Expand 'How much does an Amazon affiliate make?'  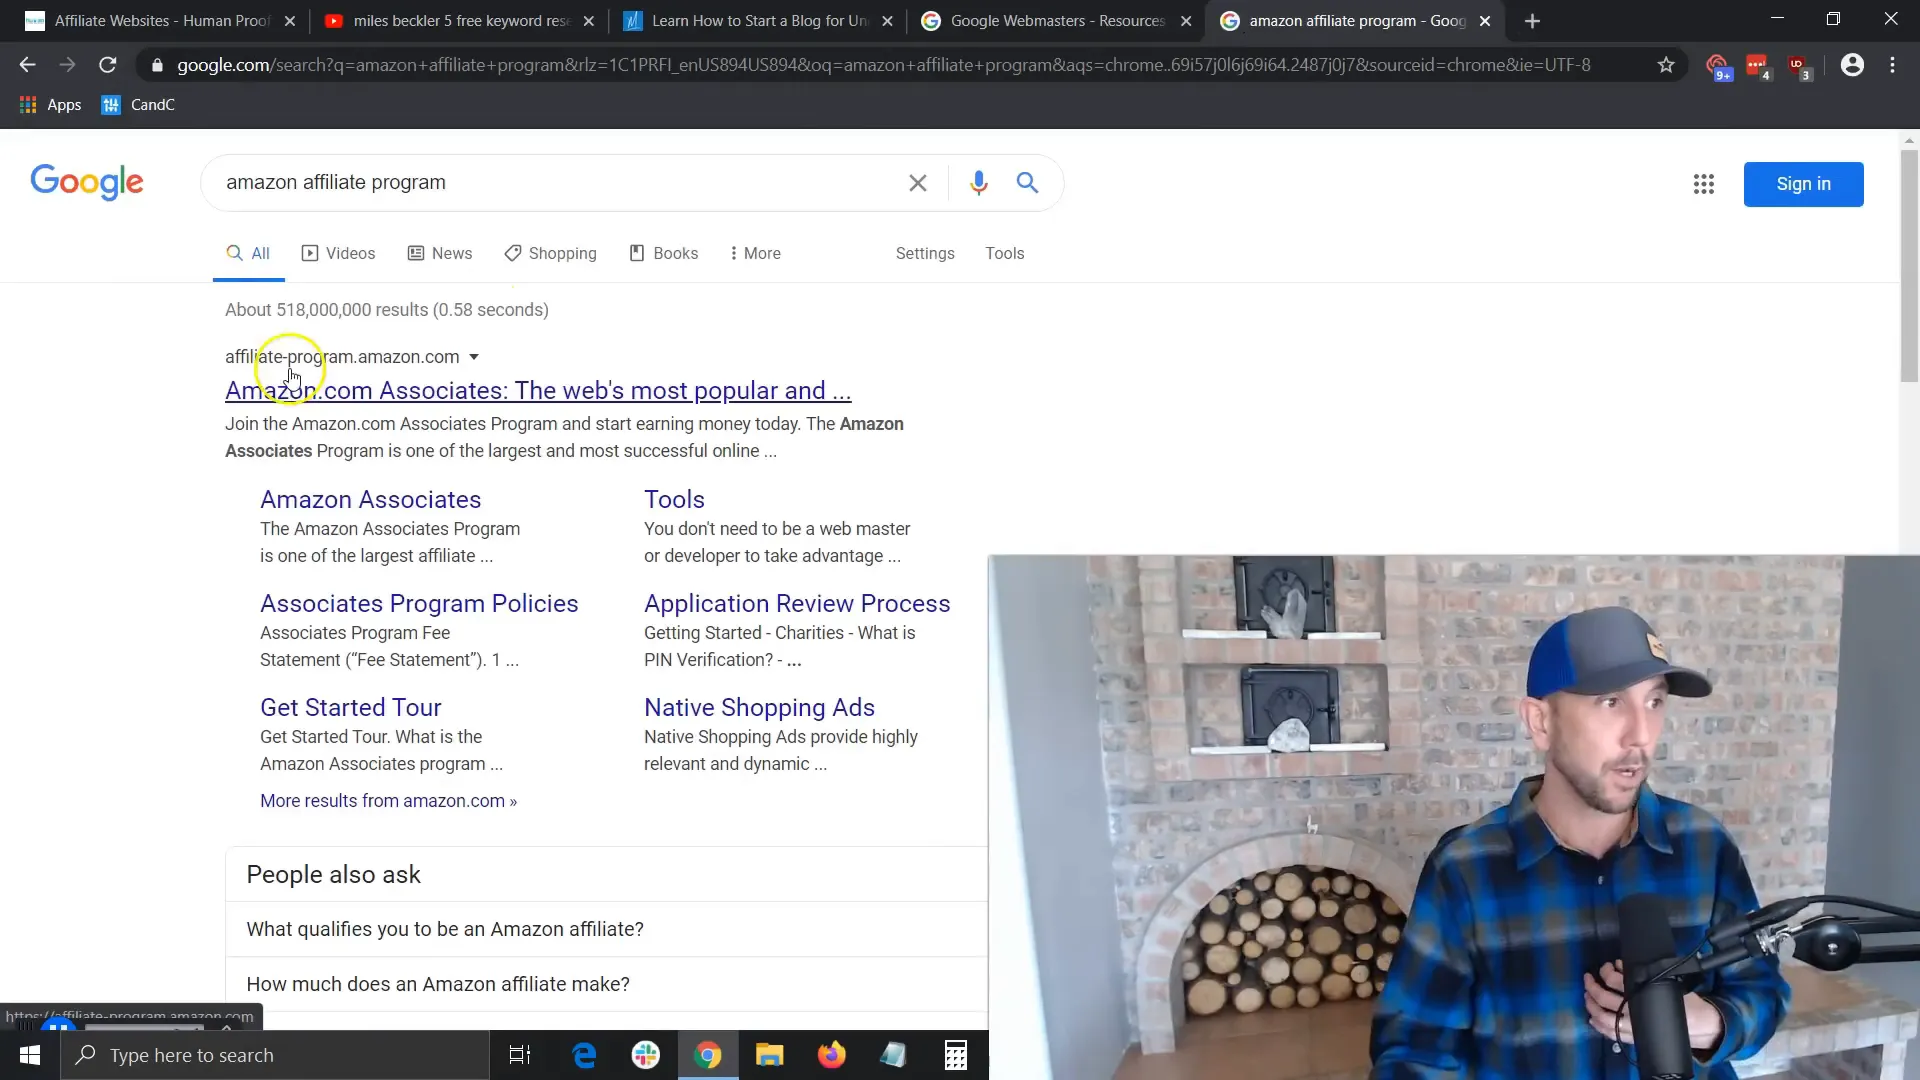[606, 985]
